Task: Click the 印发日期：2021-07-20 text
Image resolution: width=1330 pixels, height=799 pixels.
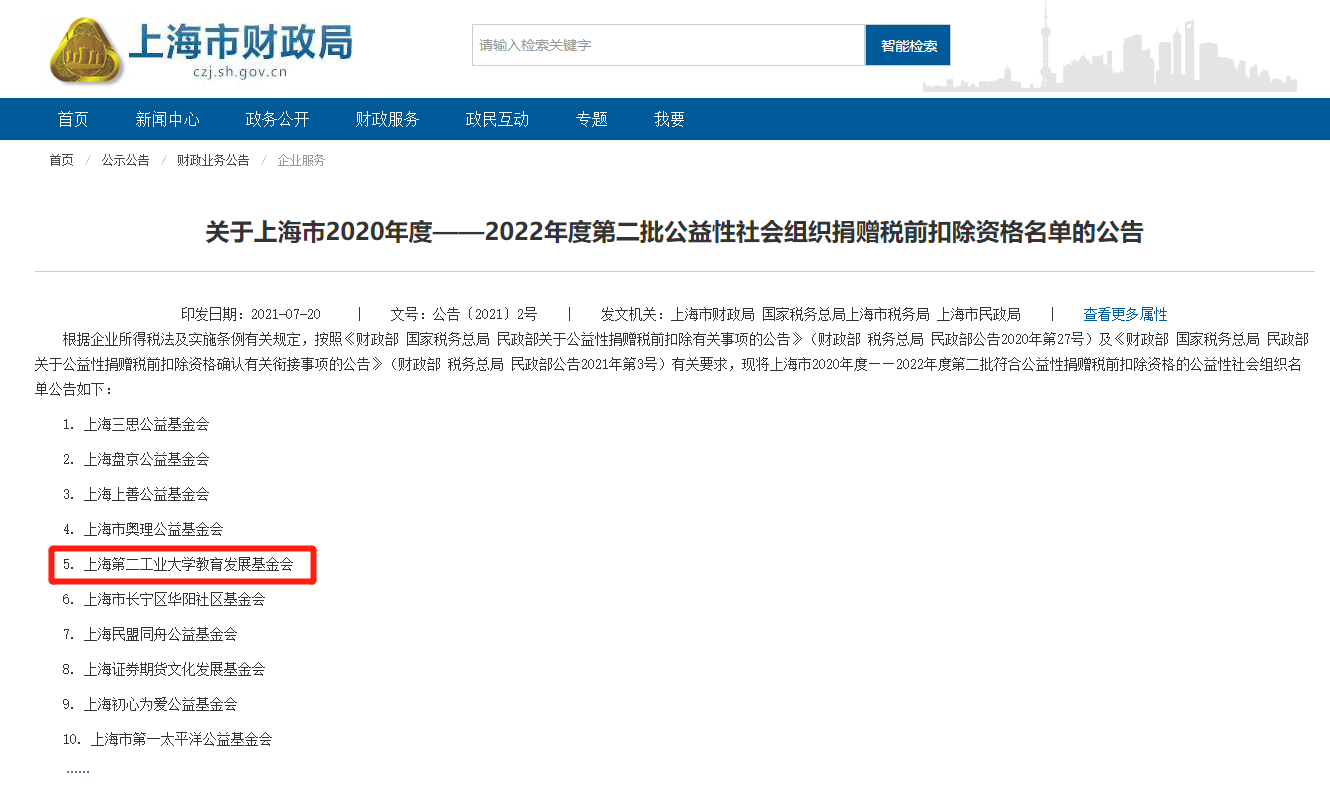Action: (251, 314)
